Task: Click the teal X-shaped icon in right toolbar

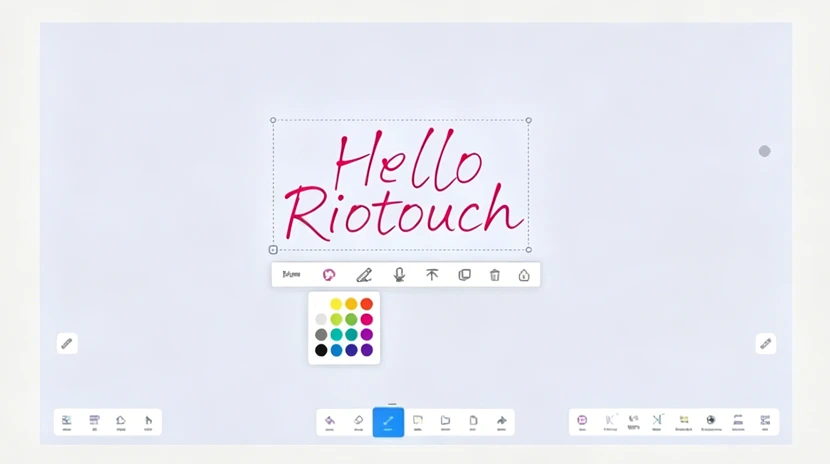Action: tap(657, 421)
